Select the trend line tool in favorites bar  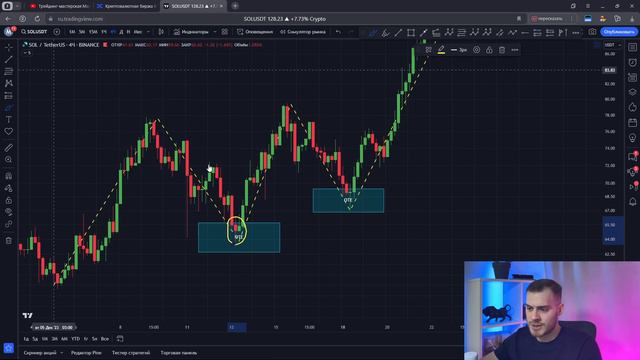[398, 32]
